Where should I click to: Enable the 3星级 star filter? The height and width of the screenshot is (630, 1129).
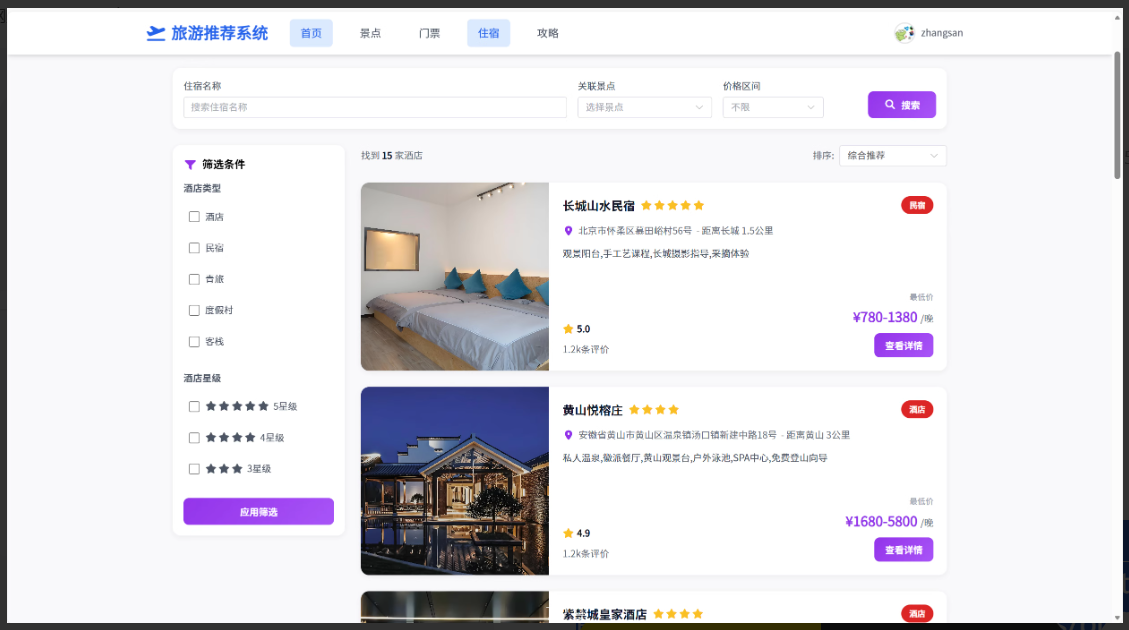[x=194, y=469]
